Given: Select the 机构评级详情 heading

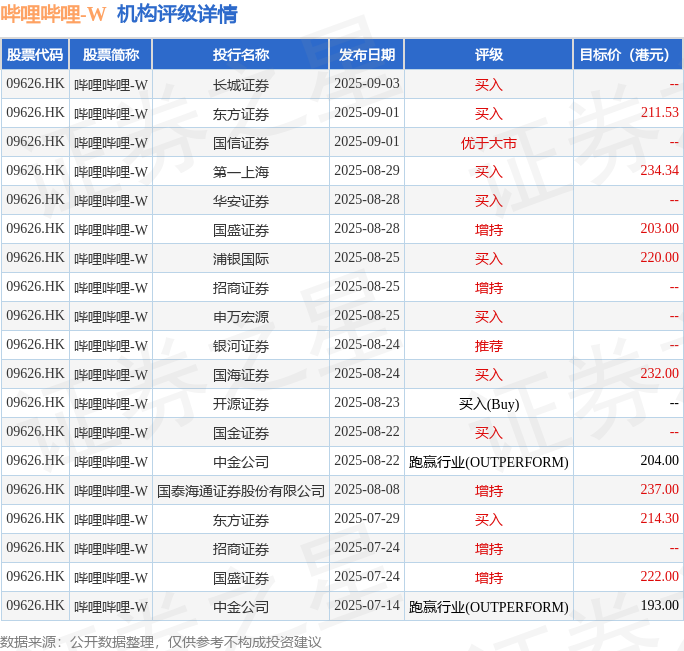Looking at the screenshot, I should [x=177, y=14].
